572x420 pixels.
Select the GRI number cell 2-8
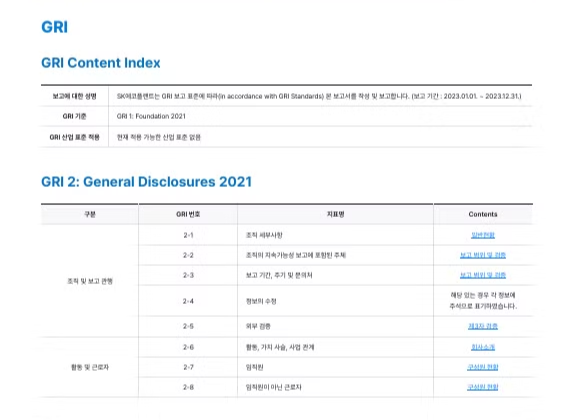point(188,387)
